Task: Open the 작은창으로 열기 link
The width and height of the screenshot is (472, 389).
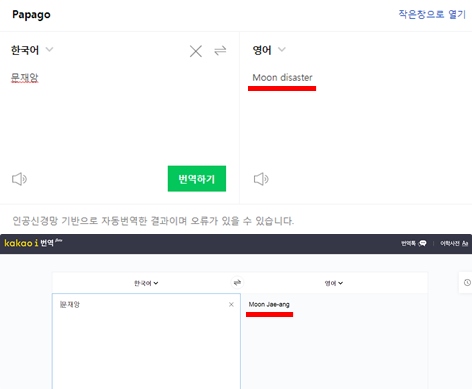Action: [x=432, y=14]
